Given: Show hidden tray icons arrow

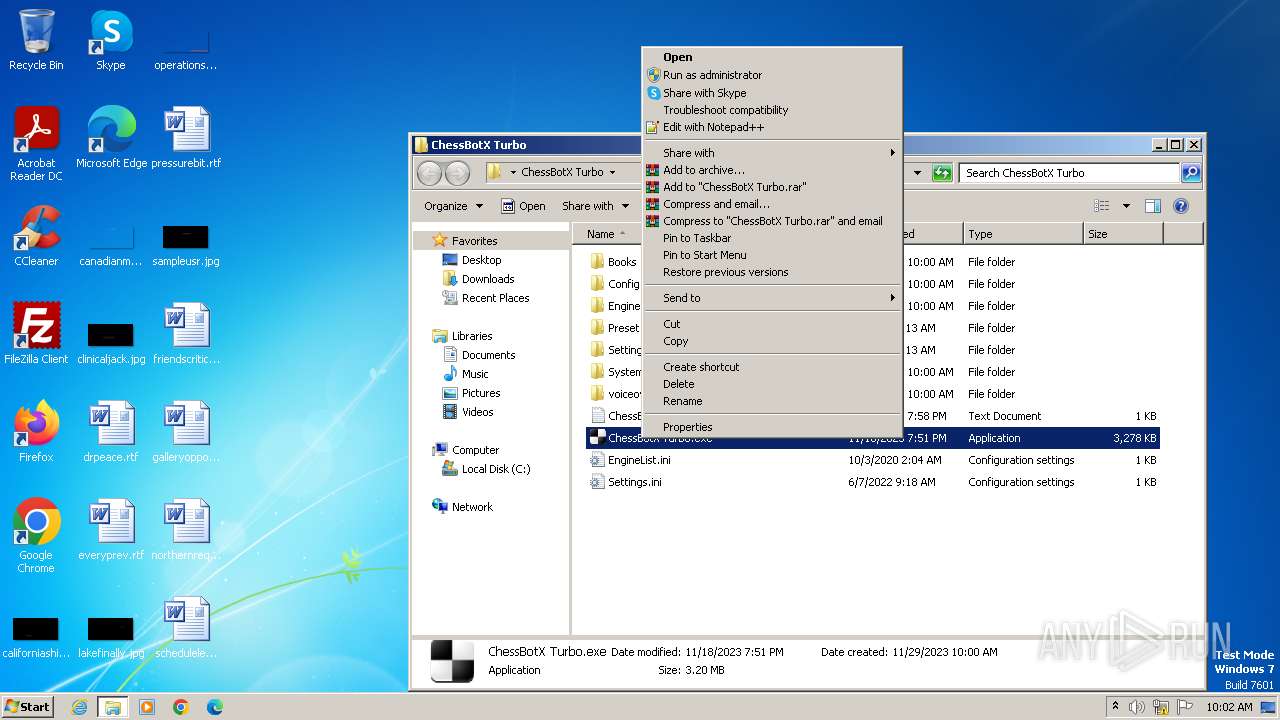Looking at the screenshot, I should tap(1116, 707).
